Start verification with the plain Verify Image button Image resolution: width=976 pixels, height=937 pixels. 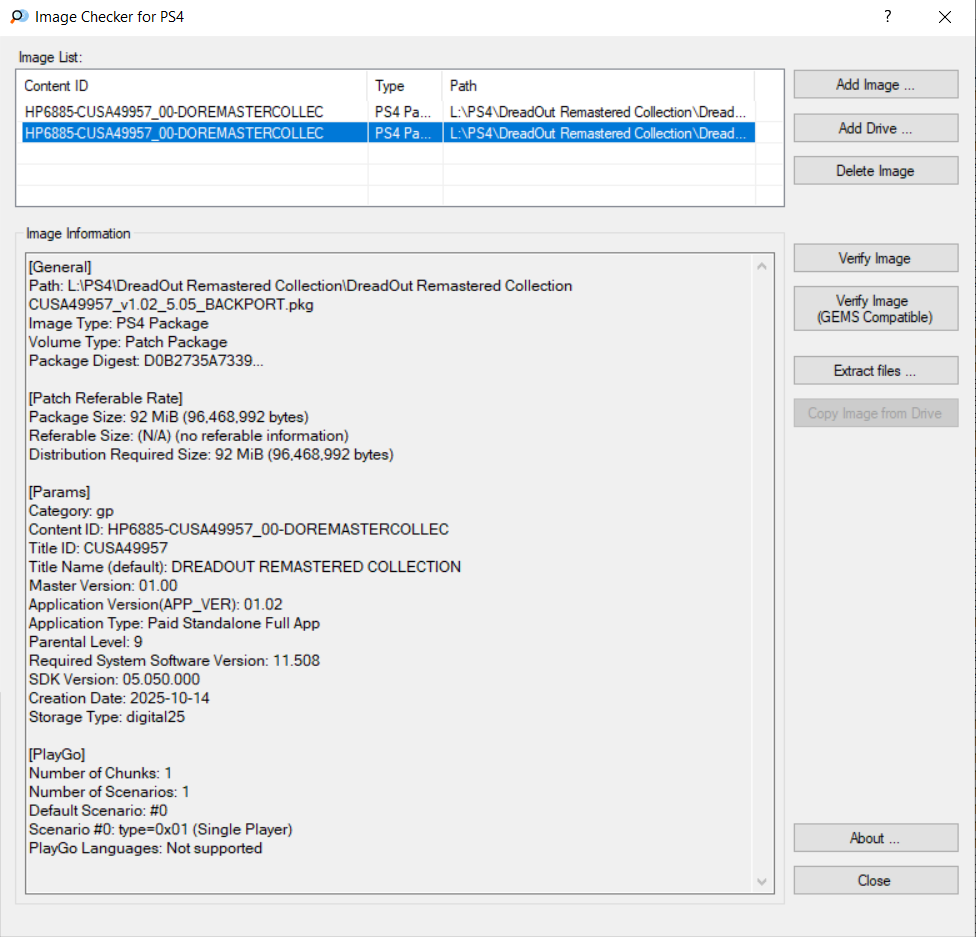(875, 259)
